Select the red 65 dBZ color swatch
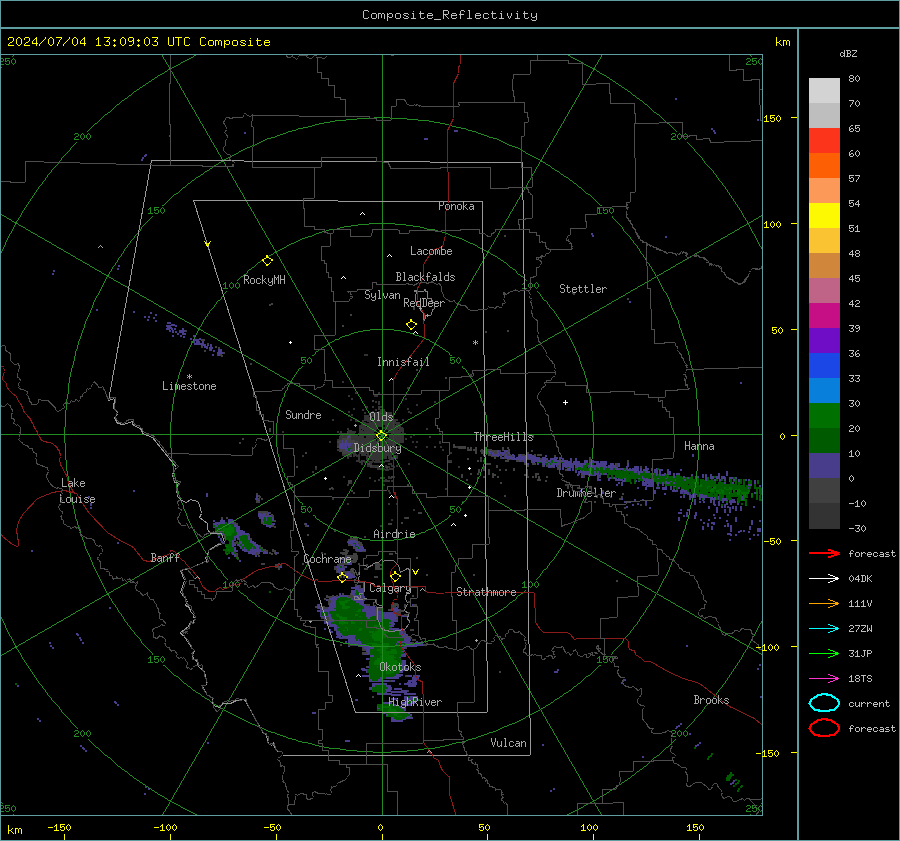The height and width of the screenshot is (841, 900). click(x=824, y=141)
